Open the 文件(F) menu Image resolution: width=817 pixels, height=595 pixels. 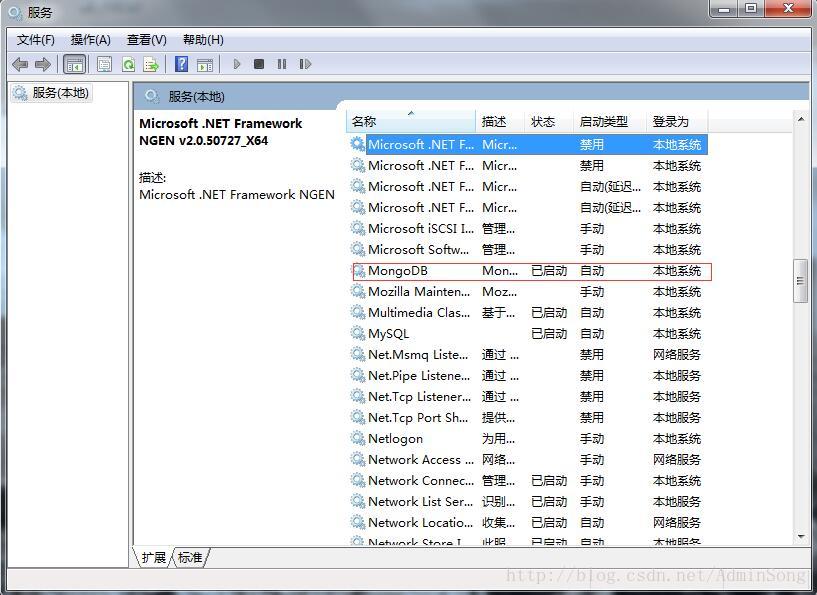(35, 40)
